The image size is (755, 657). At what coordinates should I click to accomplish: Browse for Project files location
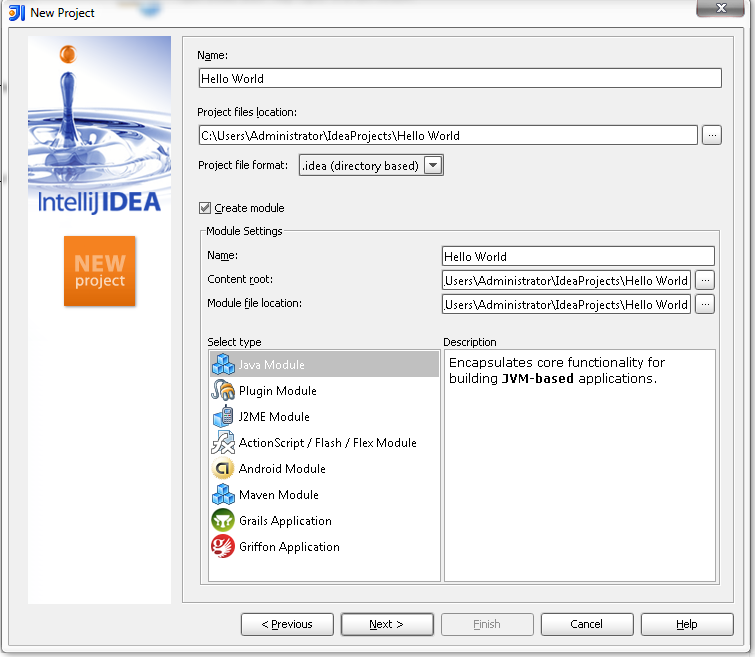(x=712, y=135)
